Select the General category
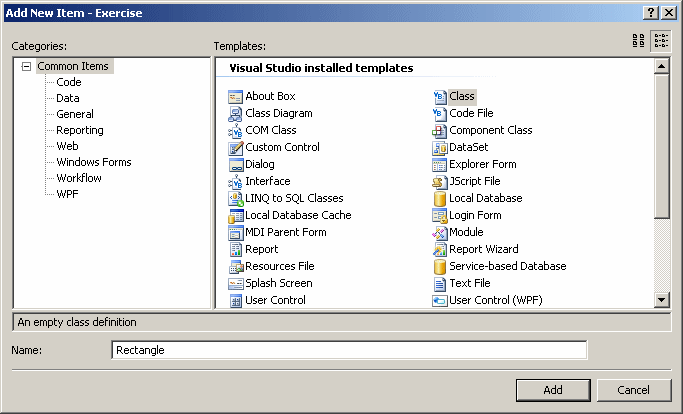This screenshot has width=683, height=414. tap(75, 114)
